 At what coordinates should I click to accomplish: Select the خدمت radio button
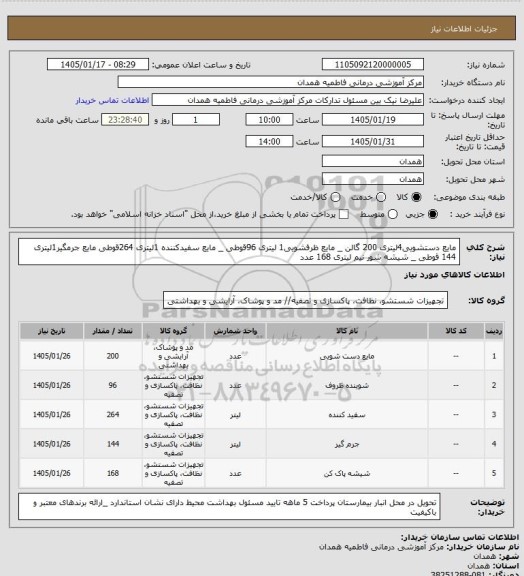coord(381,197)
